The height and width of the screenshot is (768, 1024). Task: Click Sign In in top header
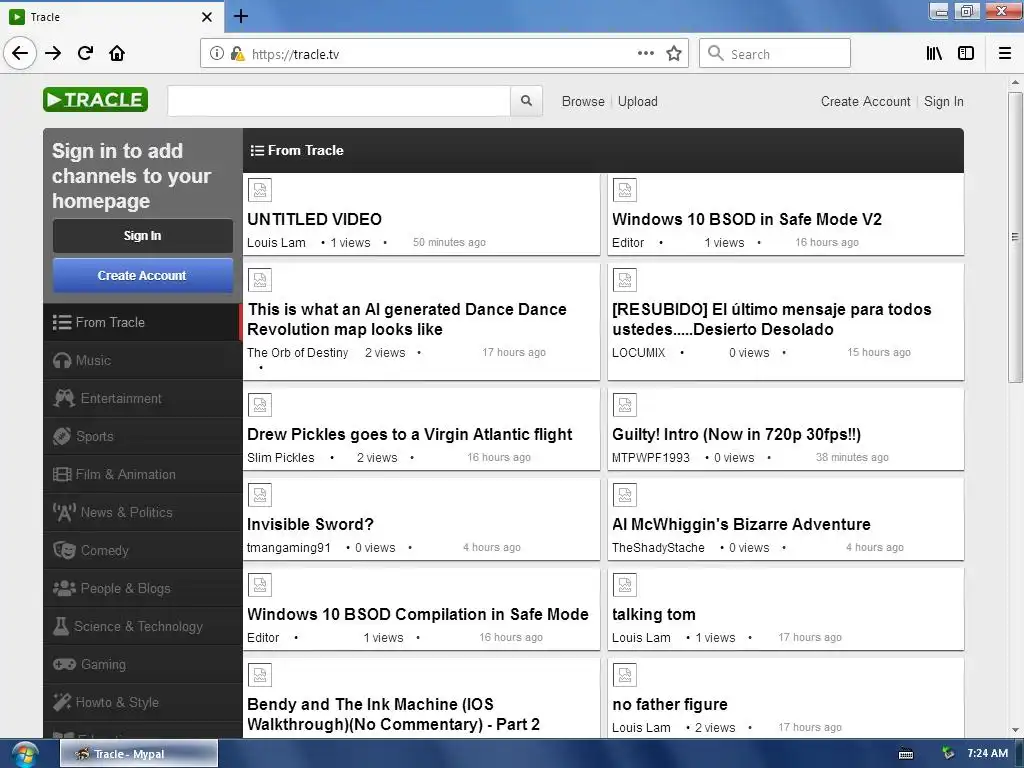944,101
